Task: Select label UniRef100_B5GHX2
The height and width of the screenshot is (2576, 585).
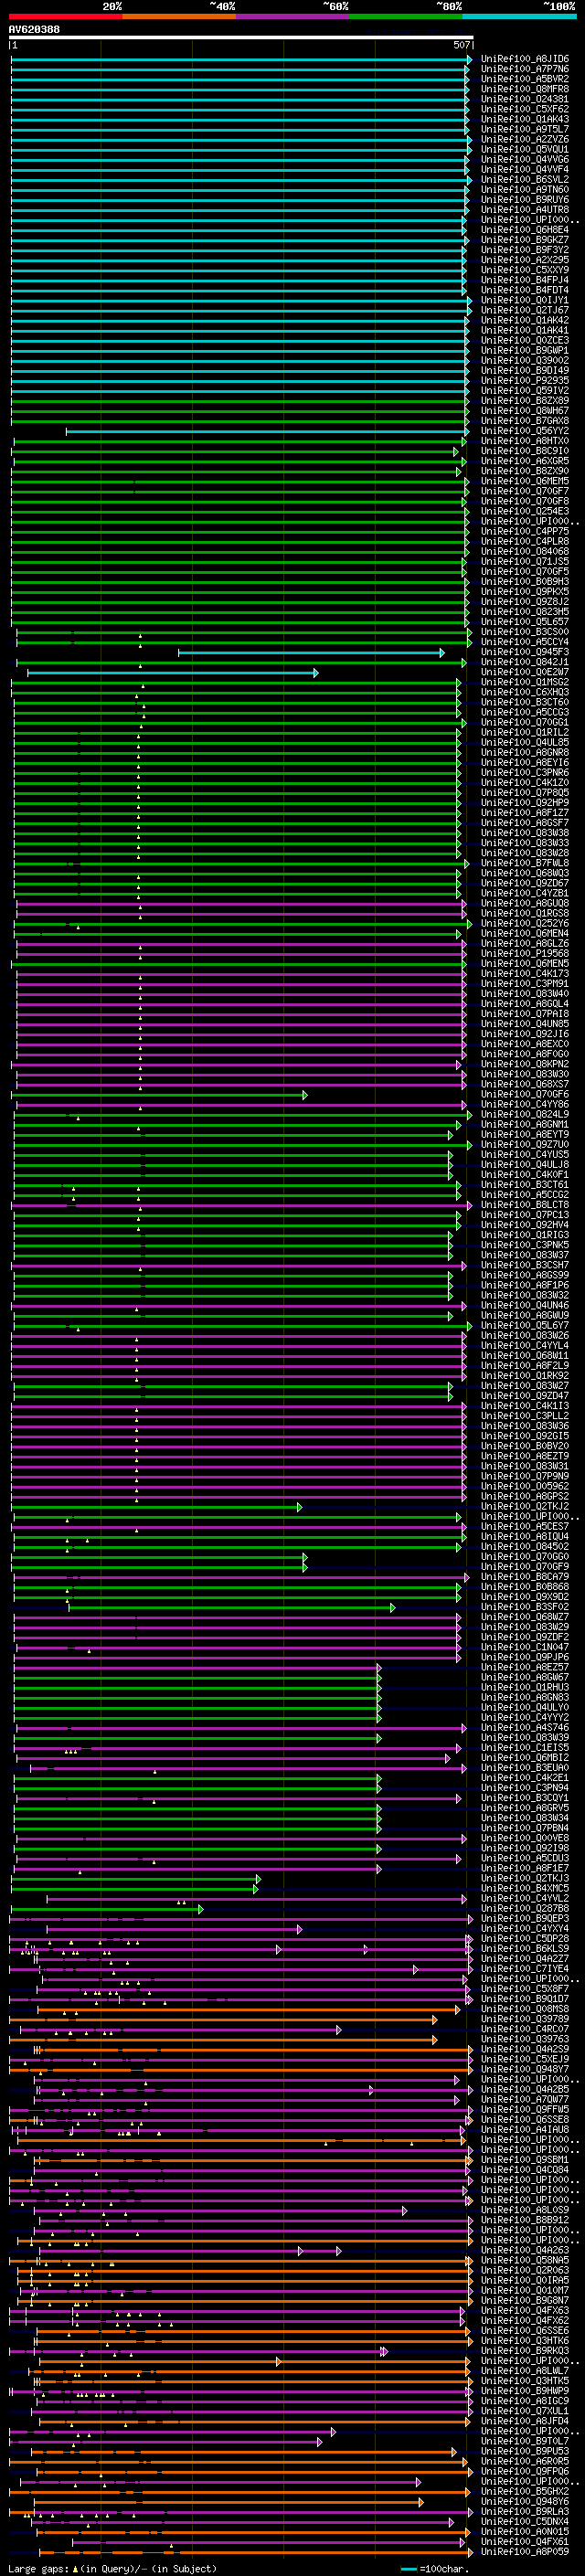Action: coord(525,2491)
